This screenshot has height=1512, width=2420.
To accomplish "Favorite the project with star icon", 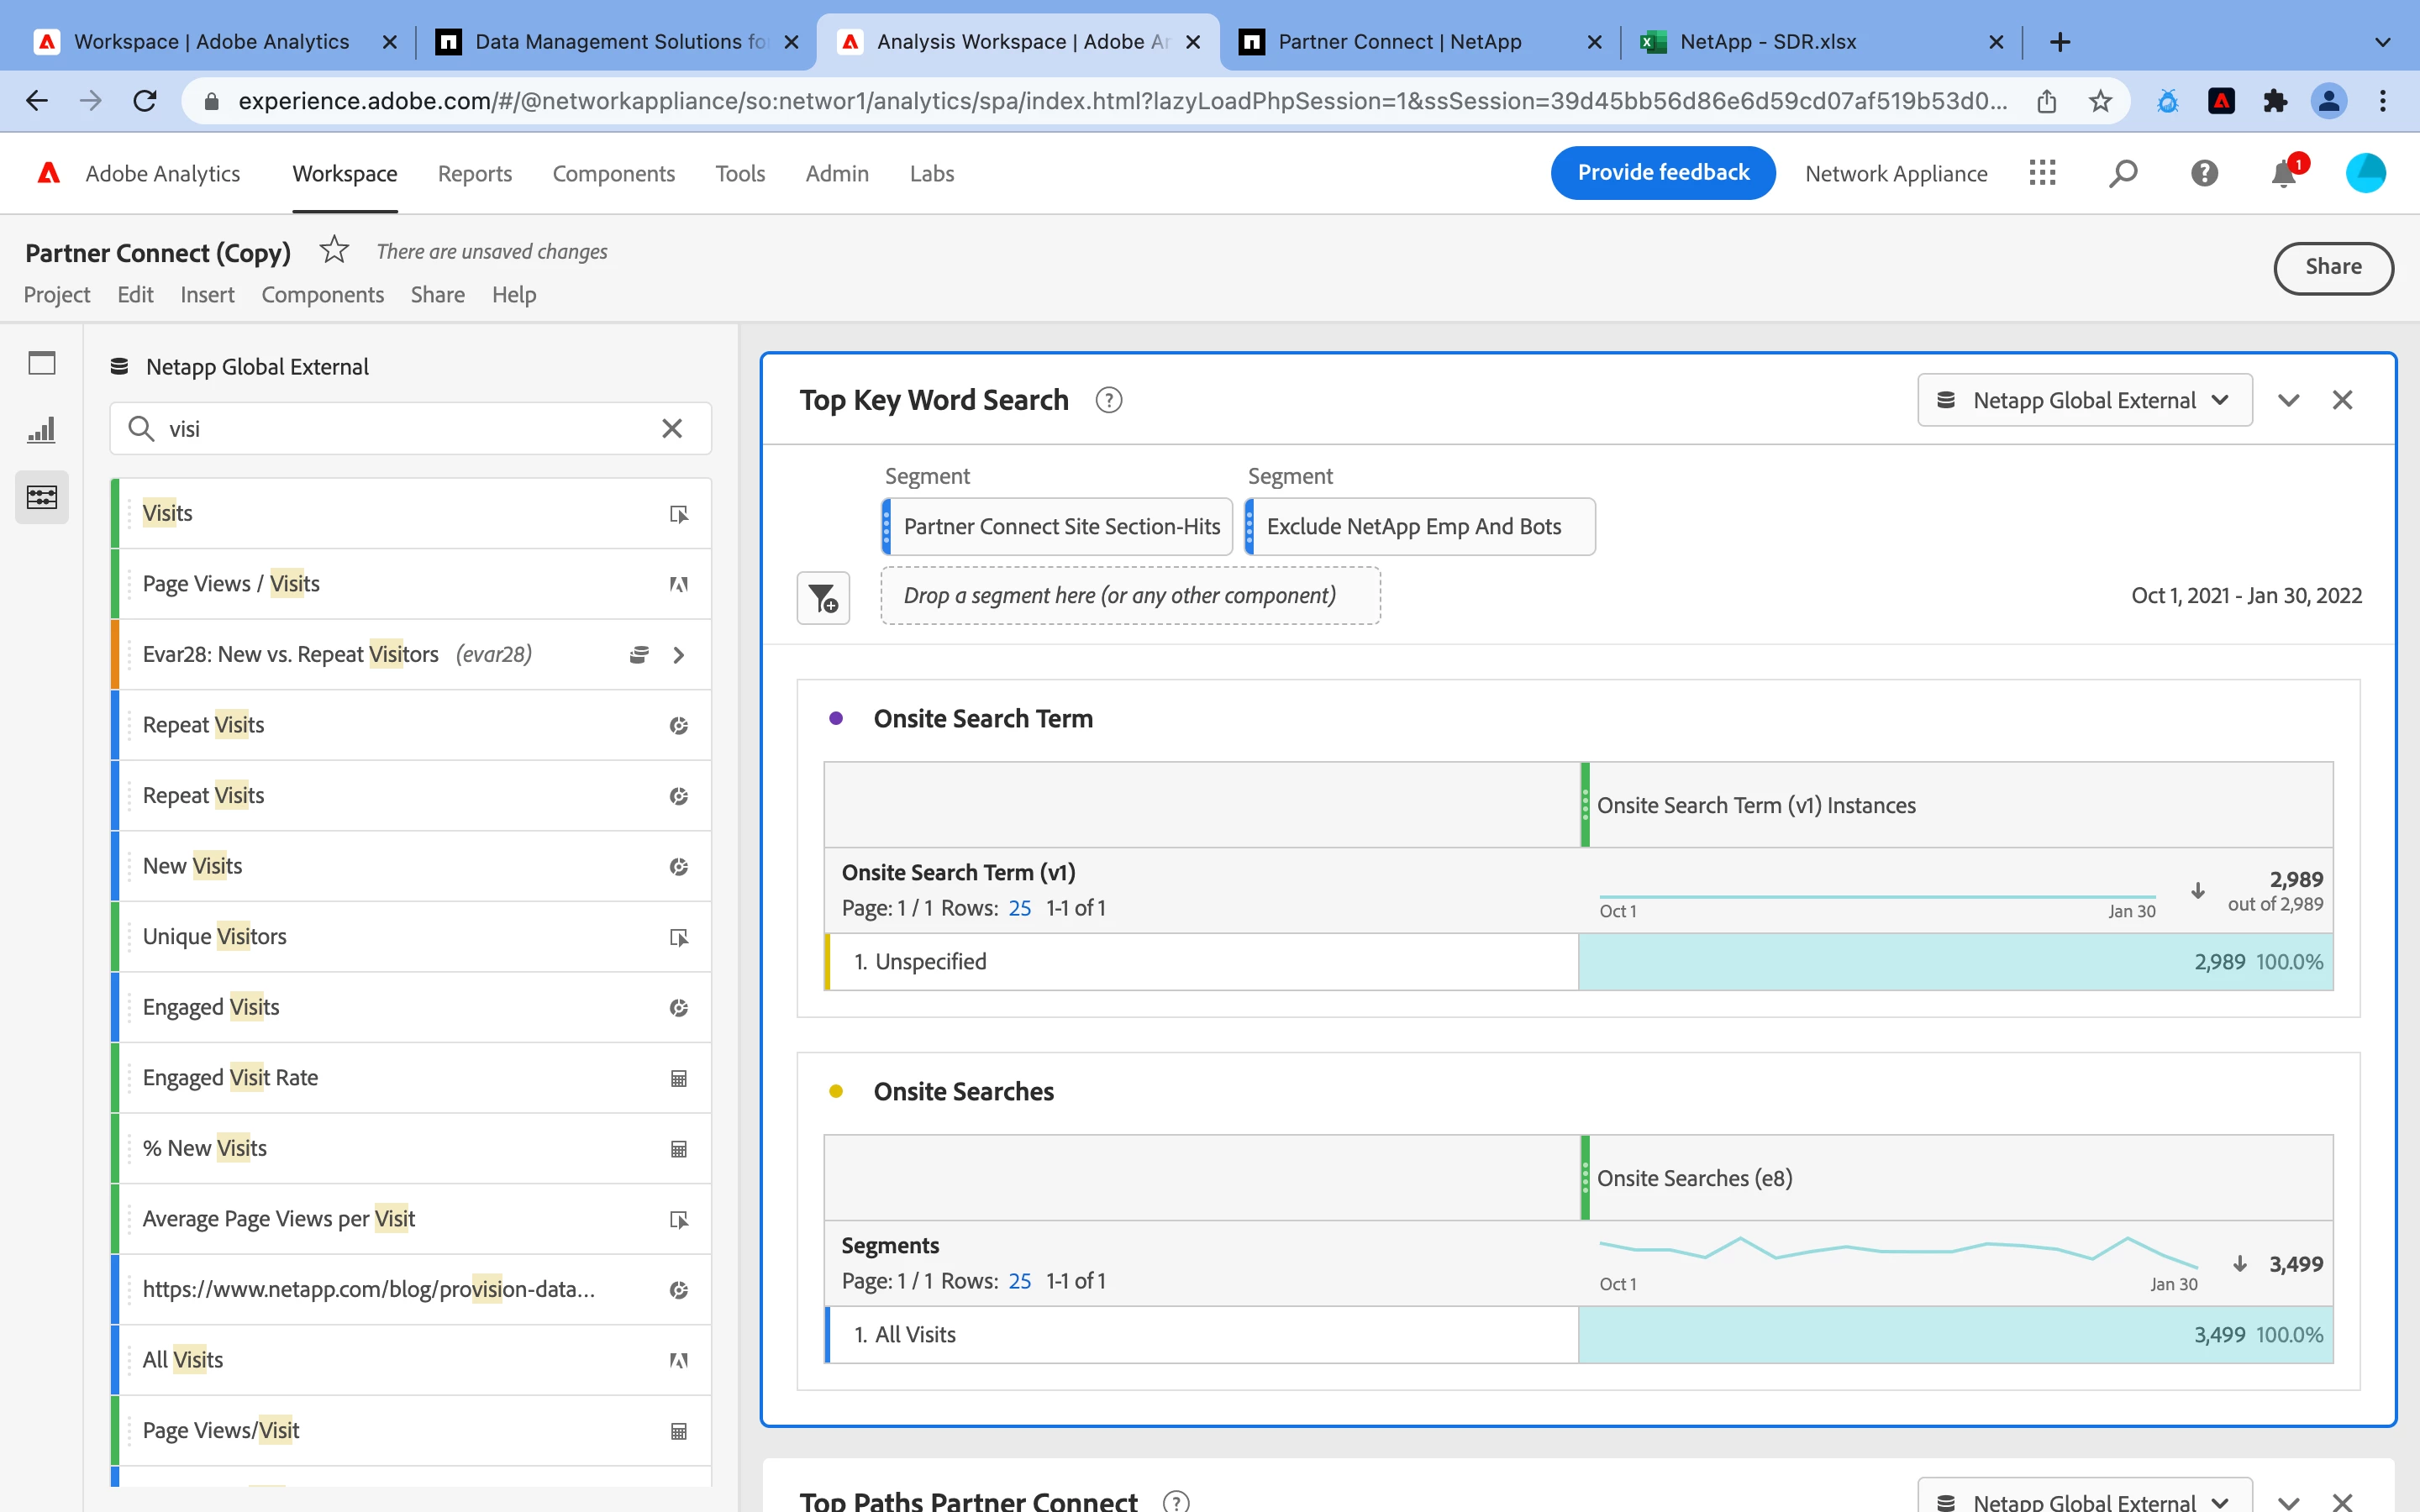I will tap(334, 250).
